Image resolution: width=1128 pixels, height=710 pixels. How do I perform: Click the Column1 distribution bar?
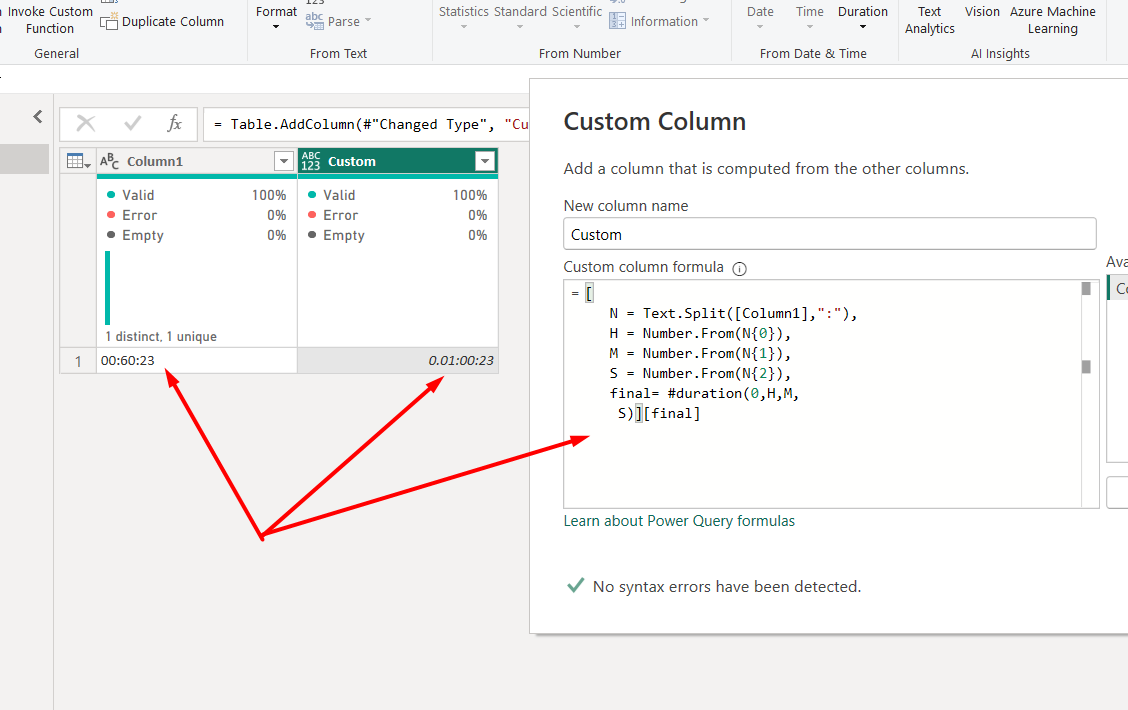point(108,288)
